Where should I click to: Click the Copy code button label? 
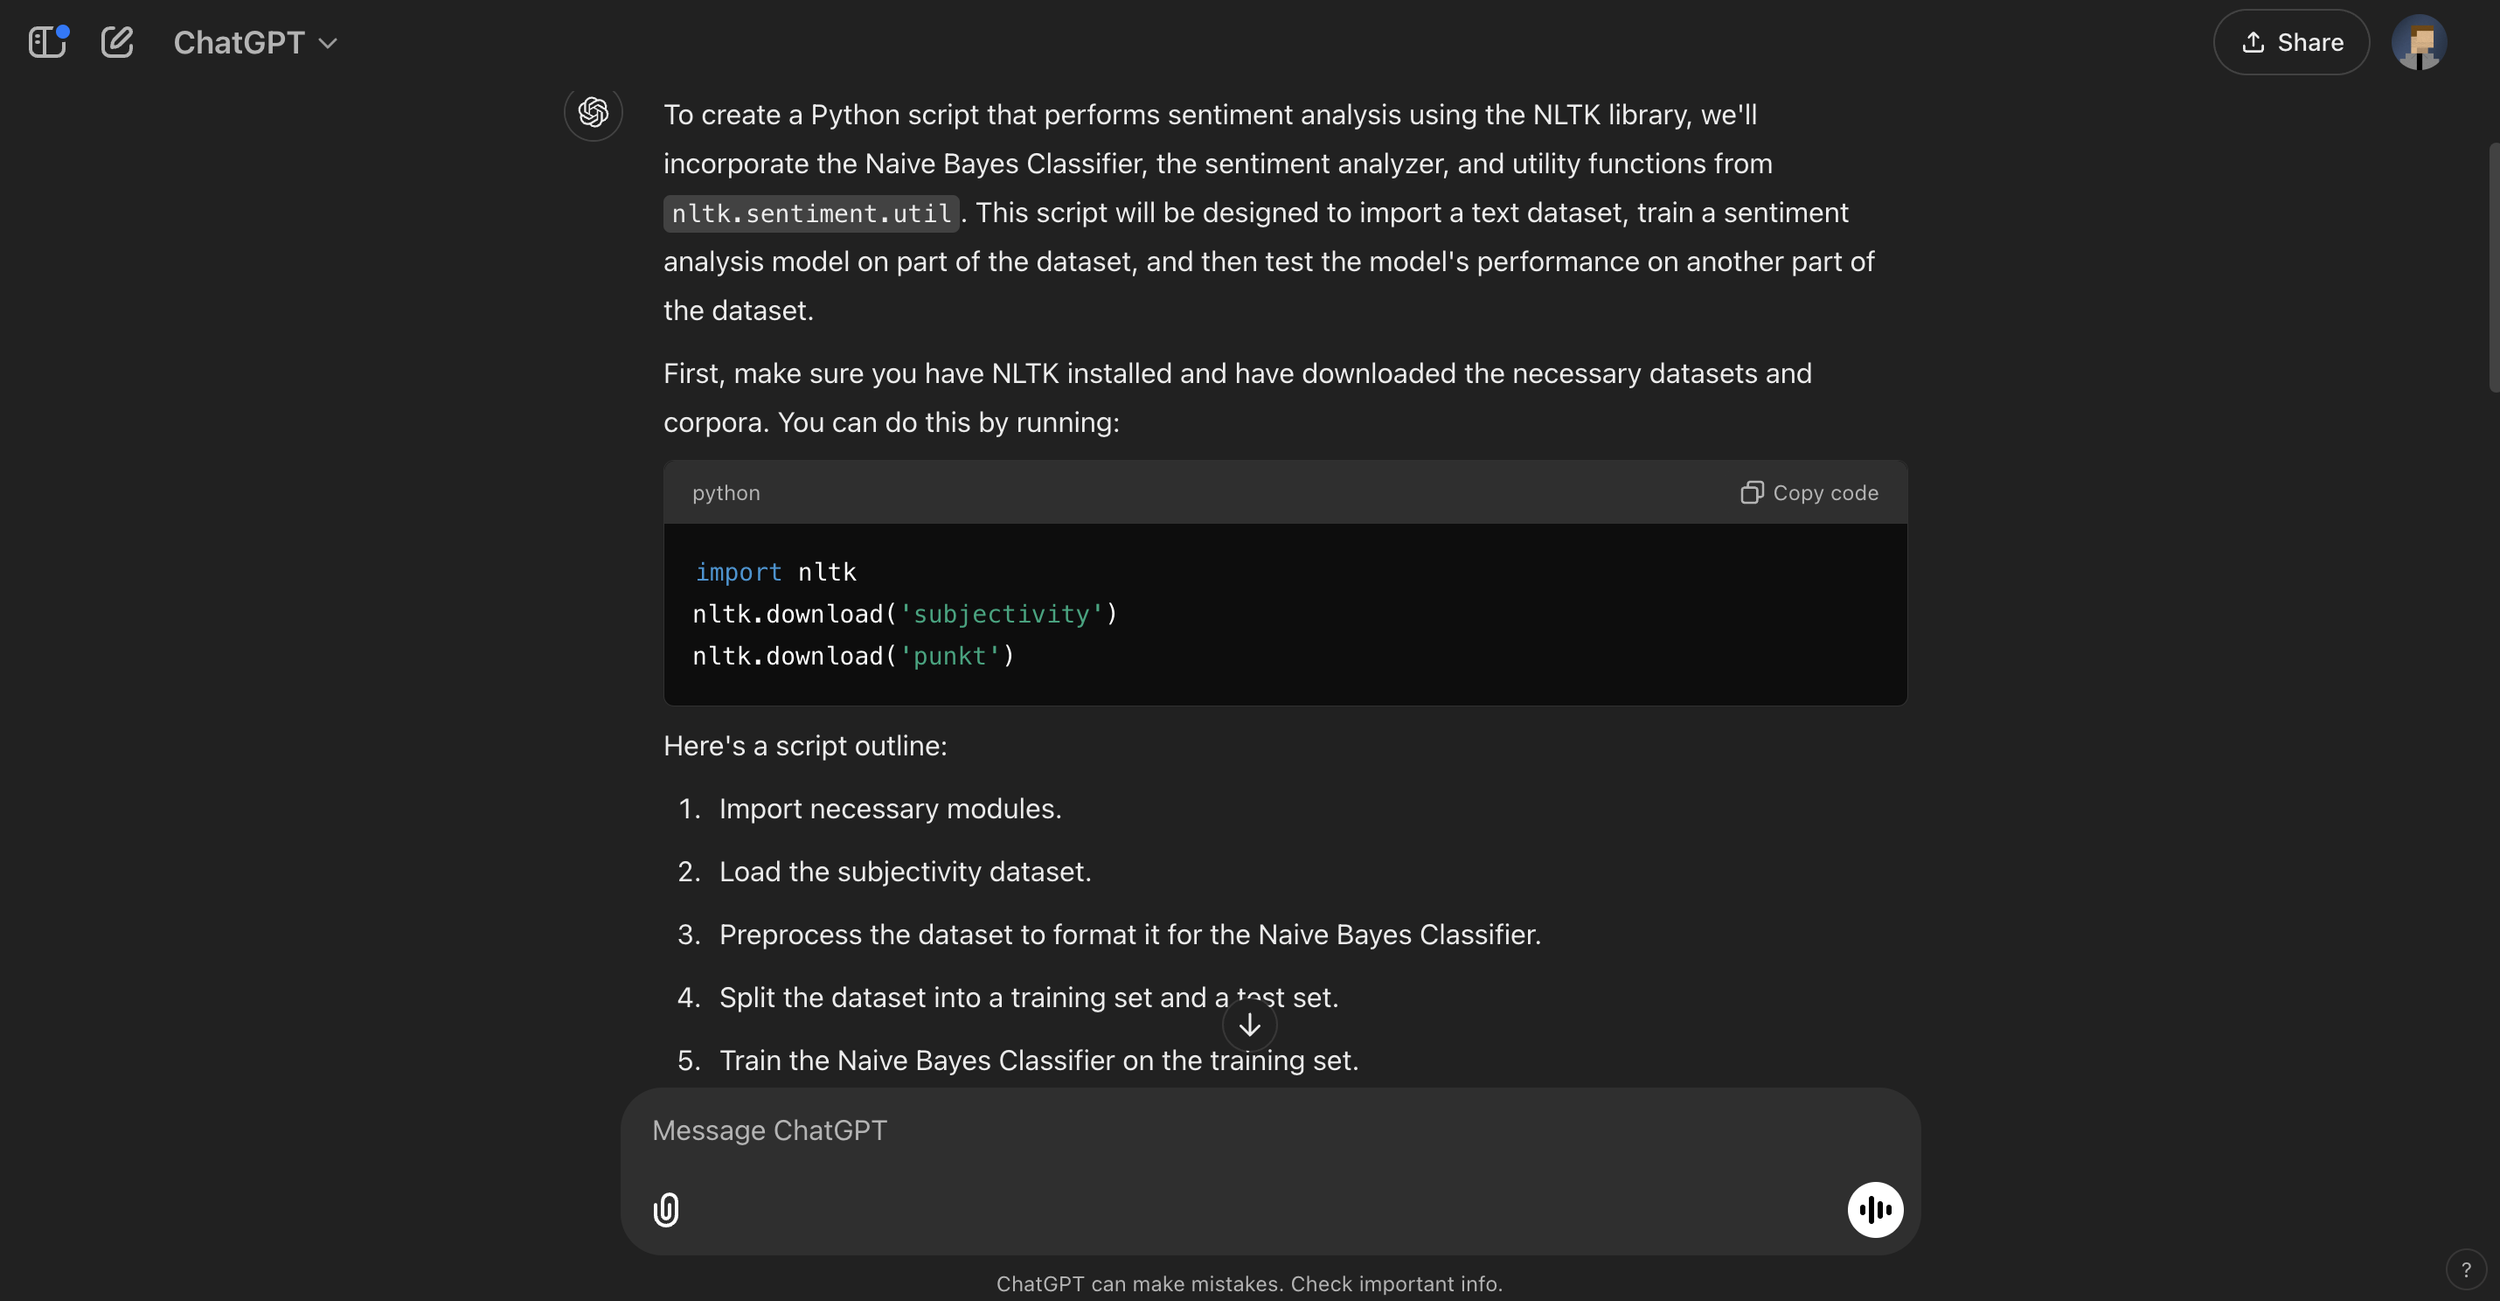(x=1825, y=493)
